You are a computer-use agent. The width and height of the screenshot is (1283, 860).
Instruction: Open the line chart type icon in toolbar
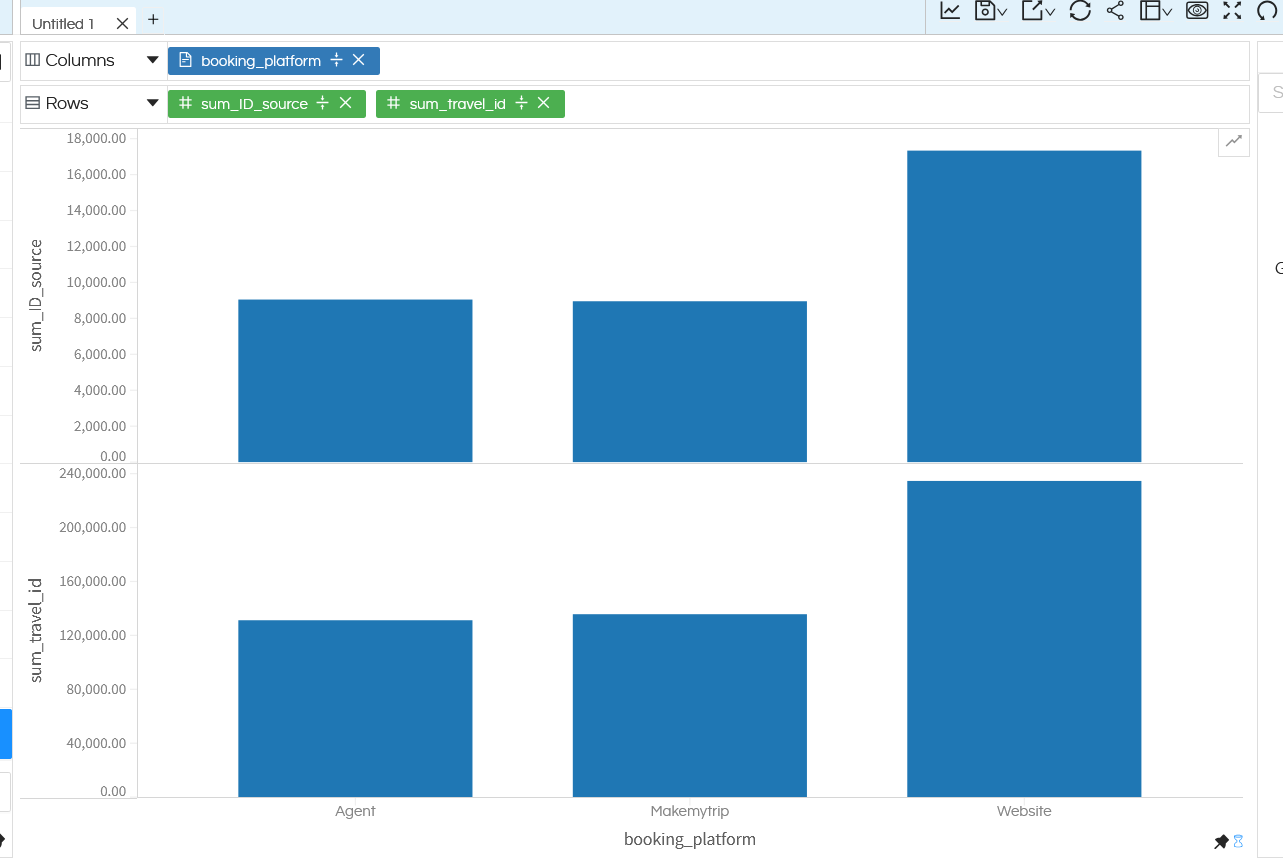pyautogui.click(x=950, y=11)
